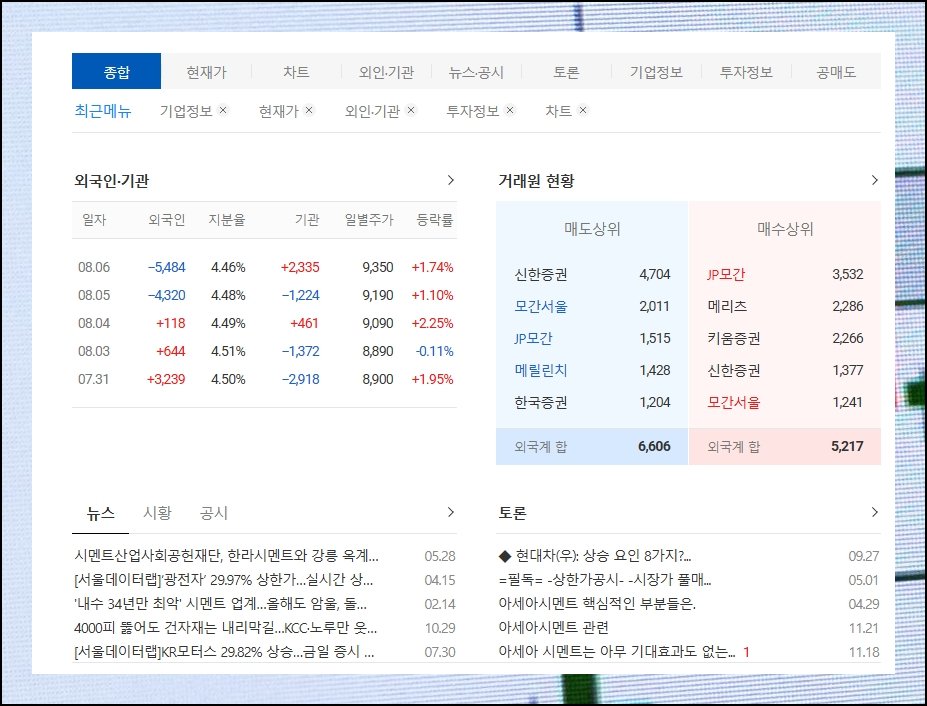Click the buyer 외국계 합 total 5,217

847,446
